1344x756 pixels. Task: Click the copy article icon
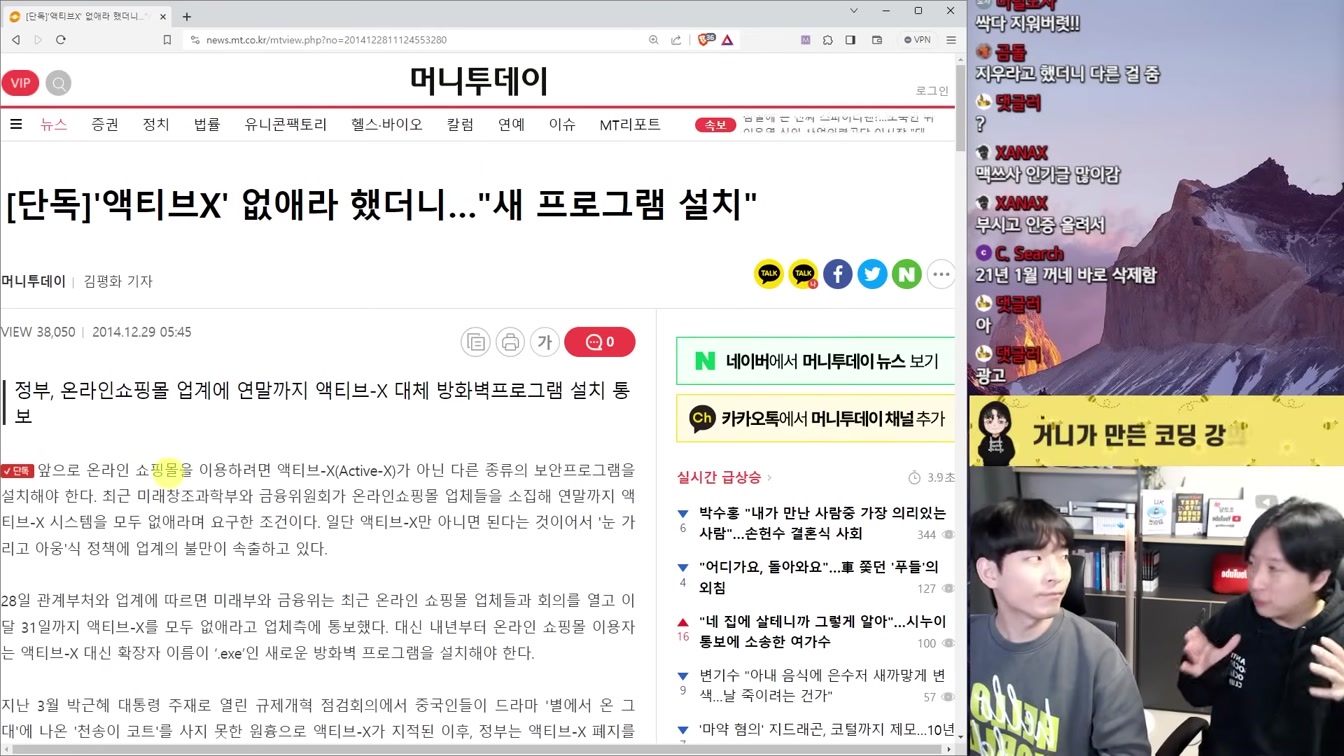476,342
